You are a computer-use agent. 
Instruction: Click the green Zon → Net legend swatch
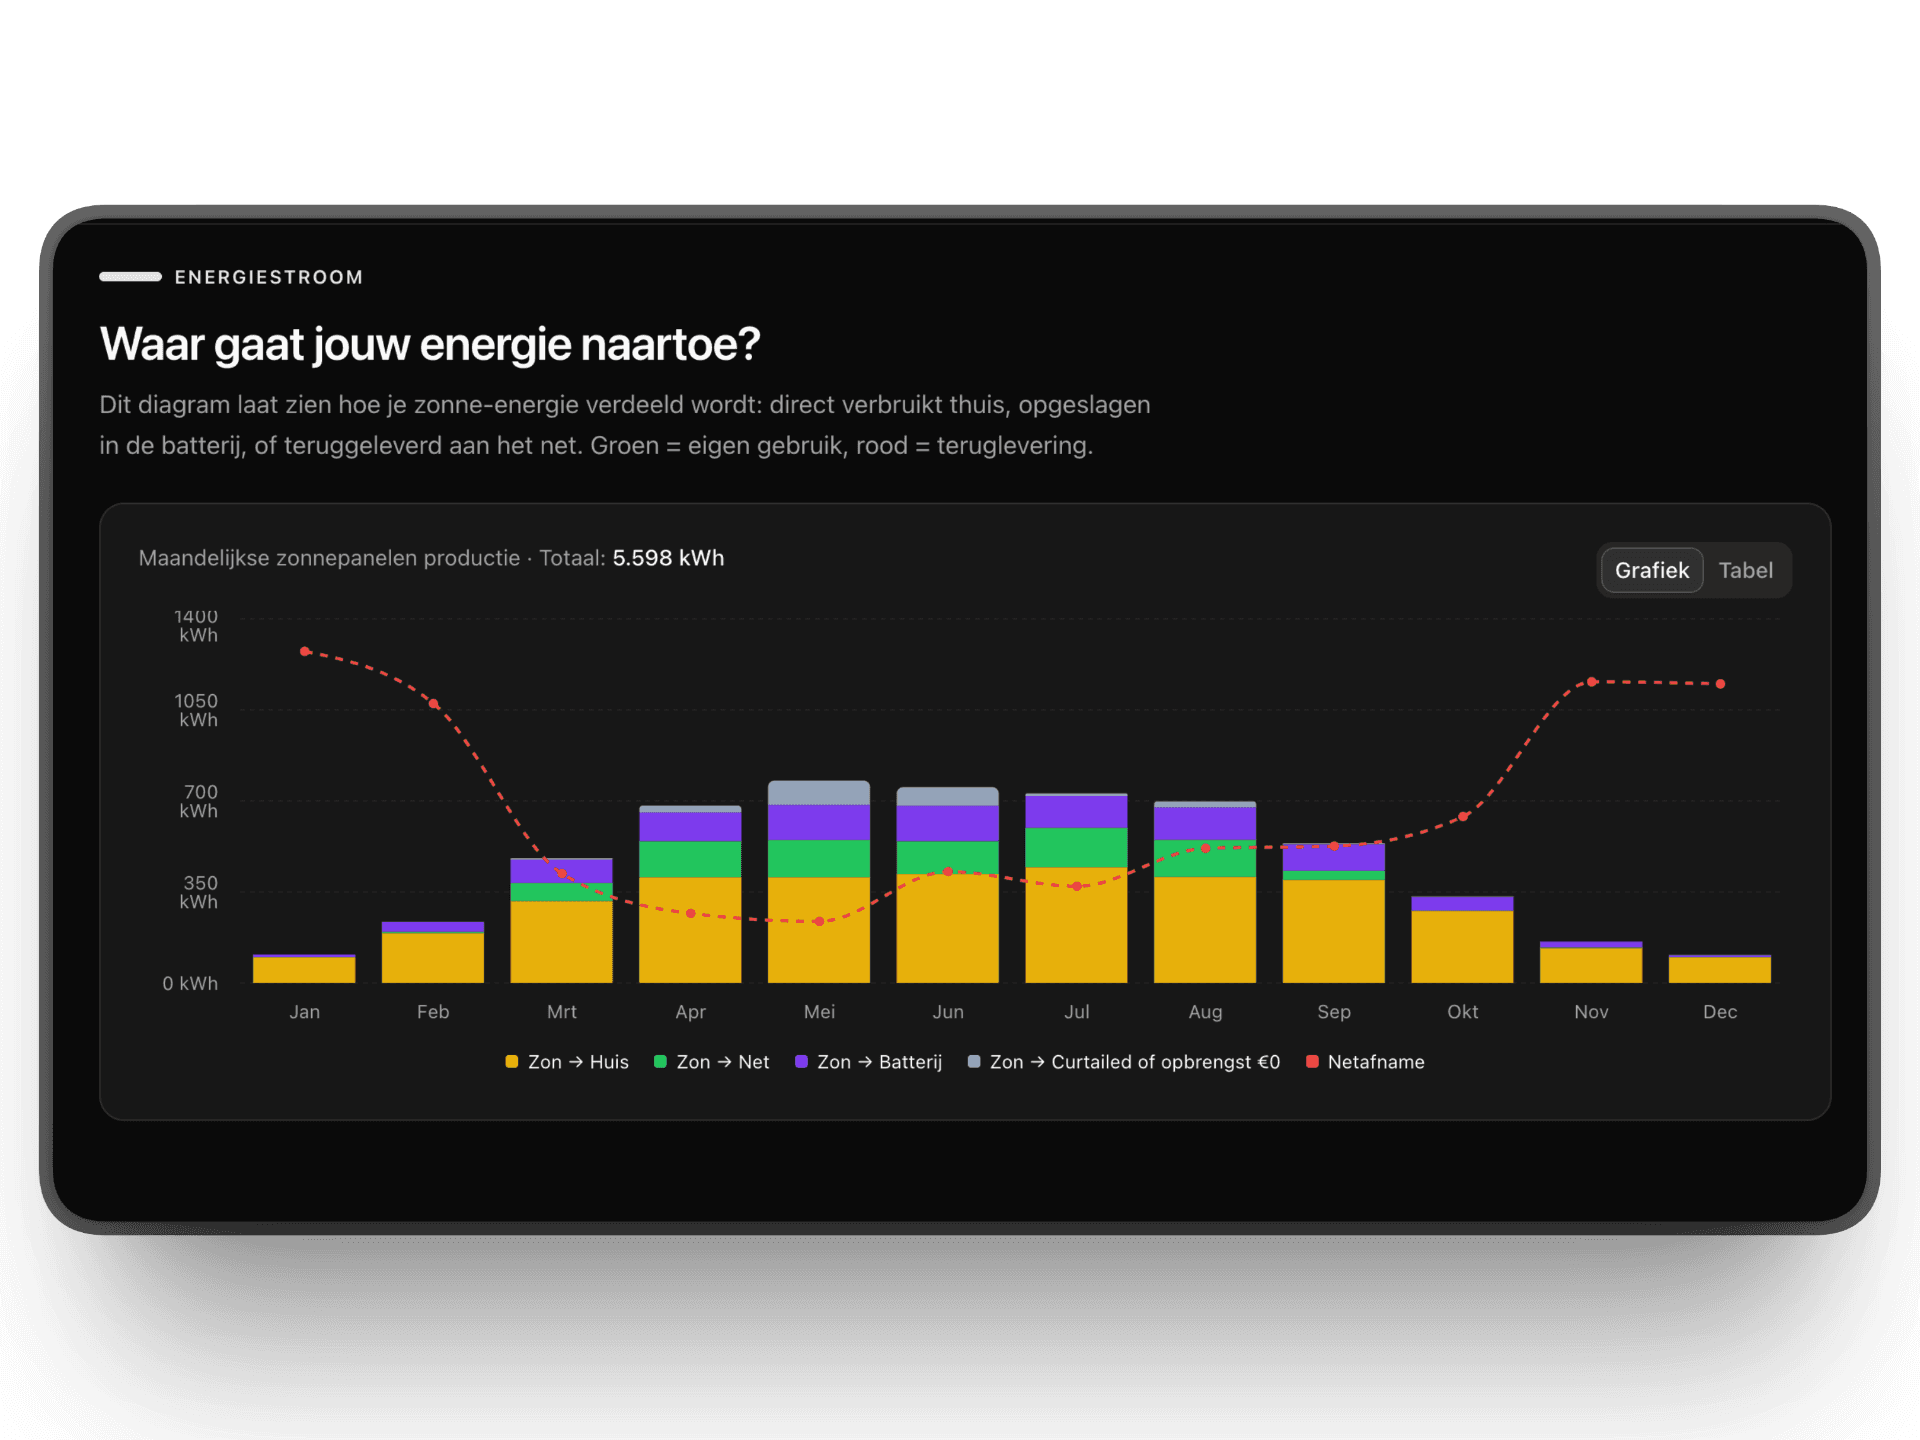click(660, 1062)
